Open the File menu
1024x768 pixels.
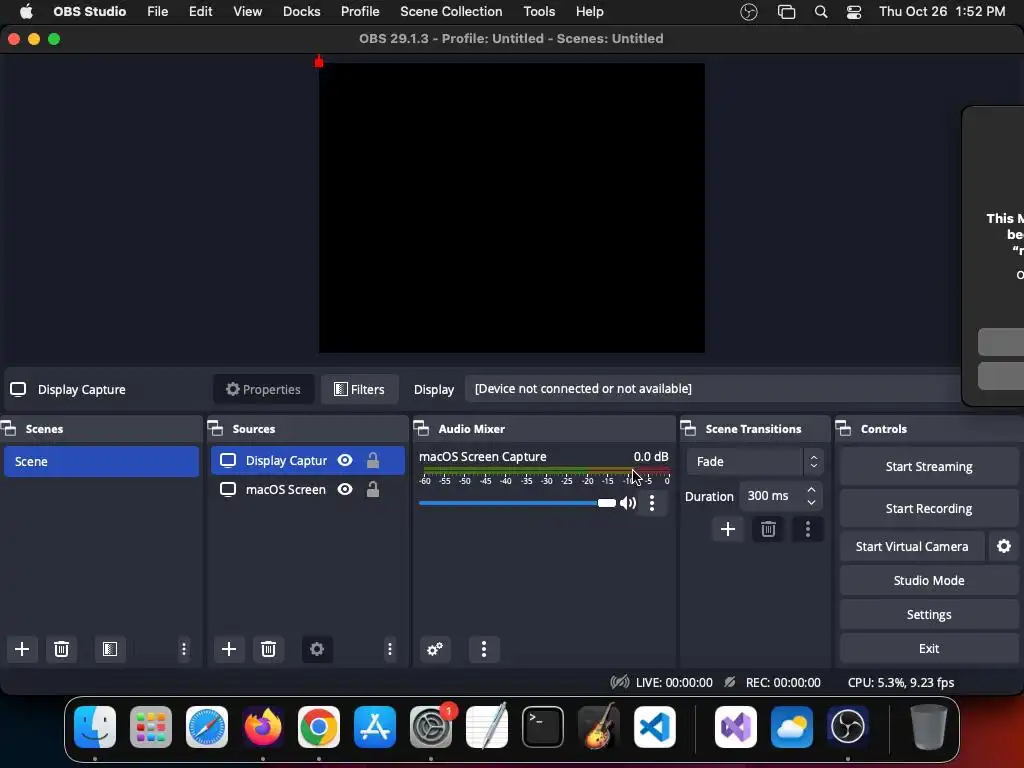157,12
